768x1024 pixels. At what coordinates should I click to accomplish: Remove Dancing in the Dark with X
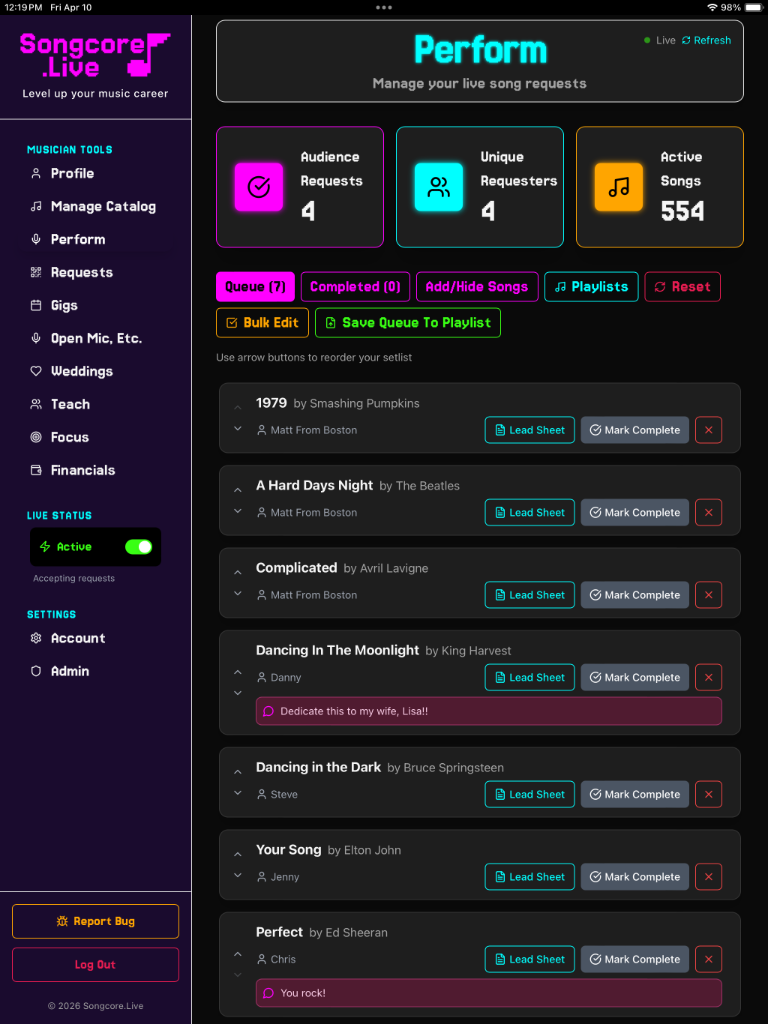tap(709, 794)
